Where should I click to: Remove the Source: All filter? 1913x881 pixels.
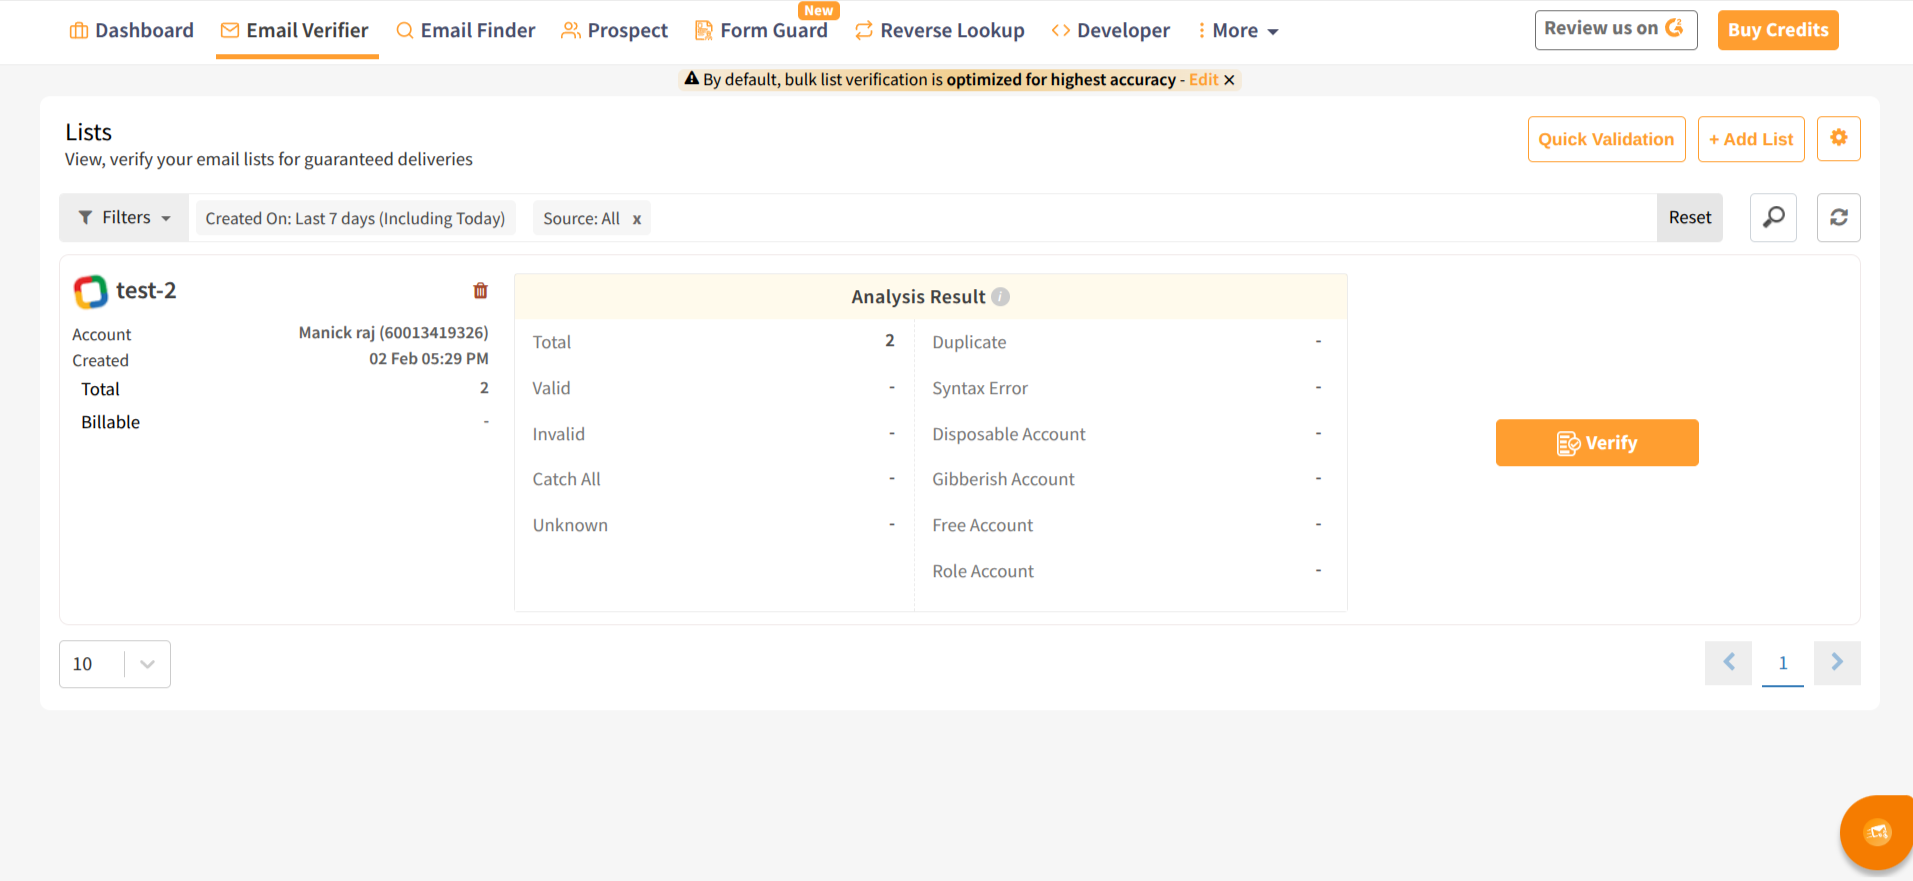pos(636,219)
